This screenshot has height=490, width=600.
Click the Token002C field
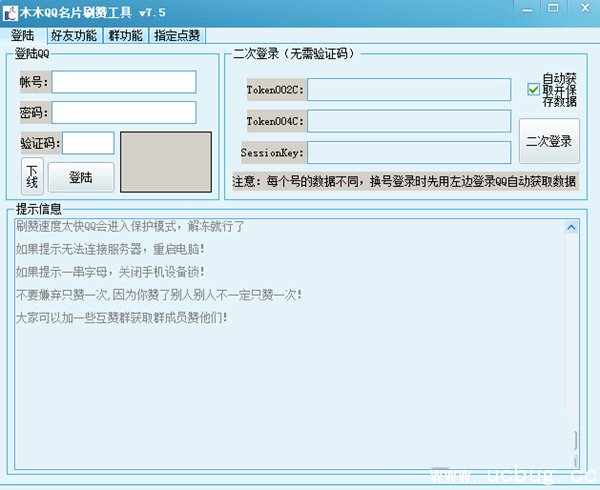coord(409,90)
